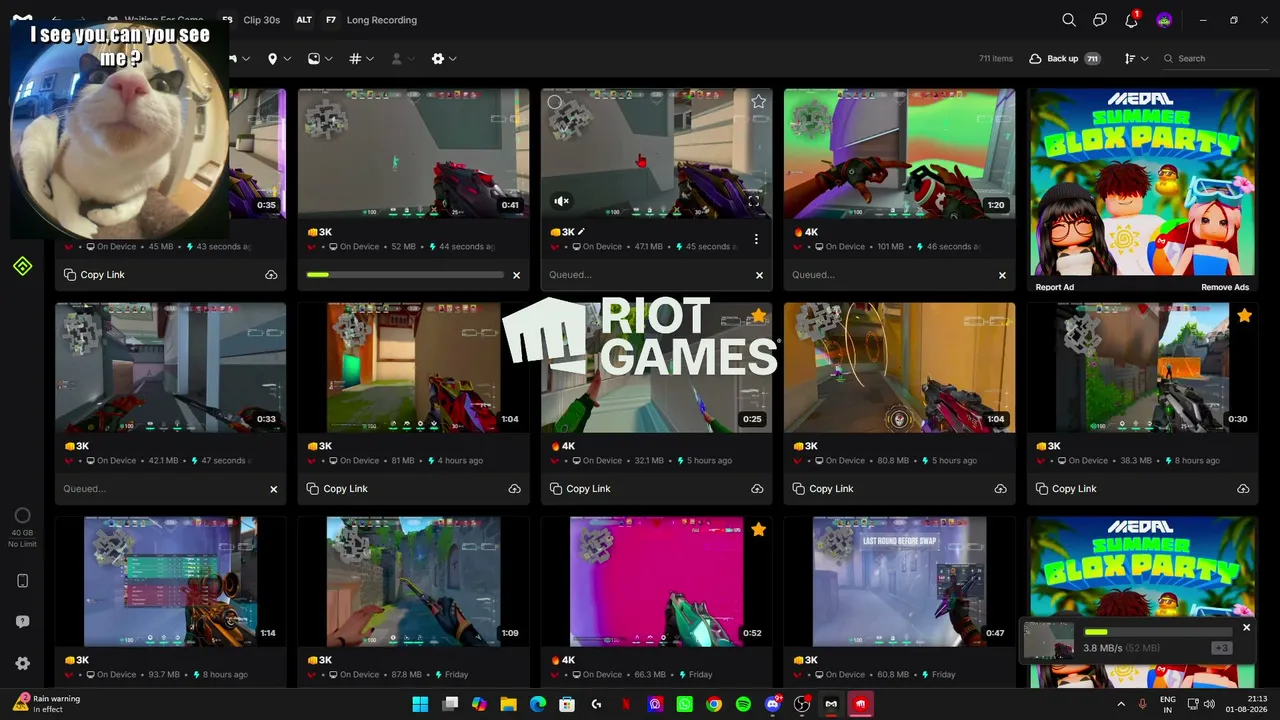Open the chat messages icon
1280x720 pixels.
pos(1100,20)
